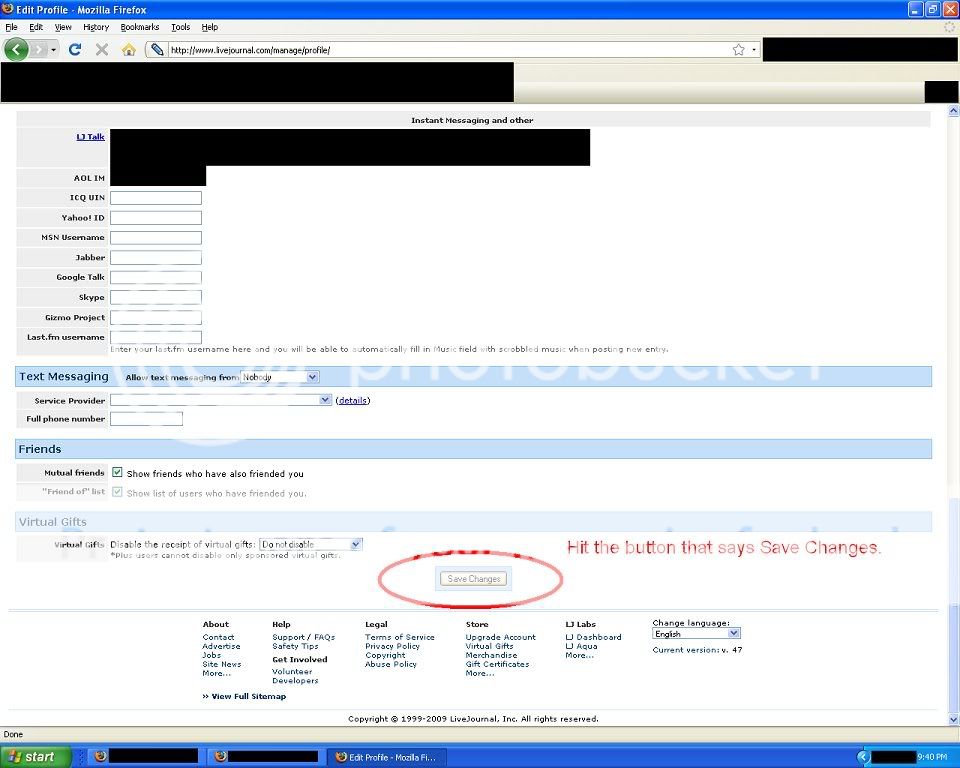Click the browser Back arrow button
Viewport: 960px width, 768px height.
[16, 49]
